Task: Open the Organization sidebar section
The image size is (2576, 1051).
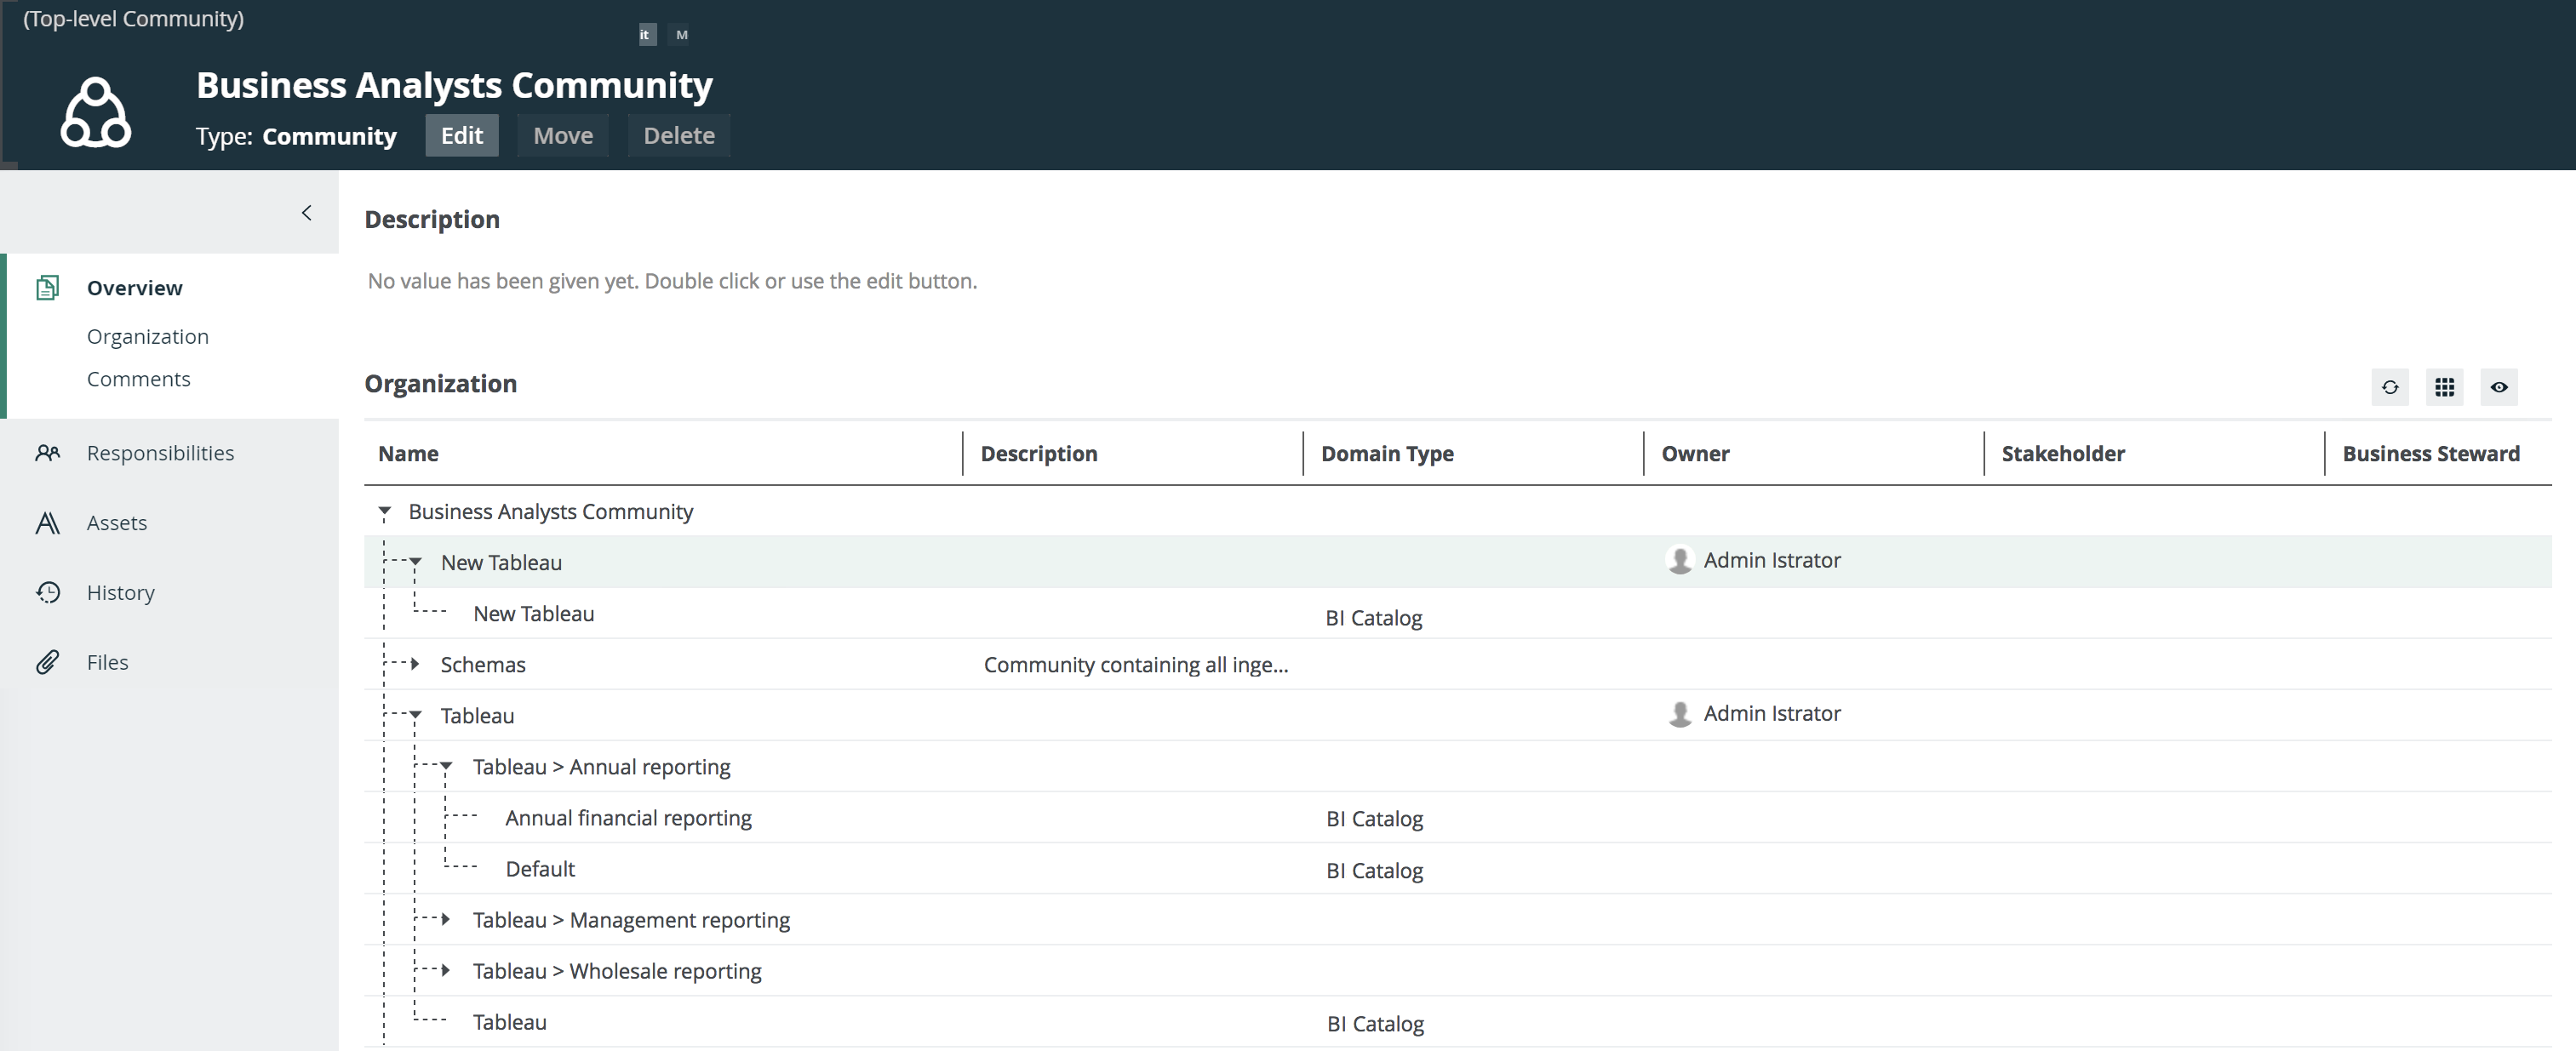Action: click(148, 337)
